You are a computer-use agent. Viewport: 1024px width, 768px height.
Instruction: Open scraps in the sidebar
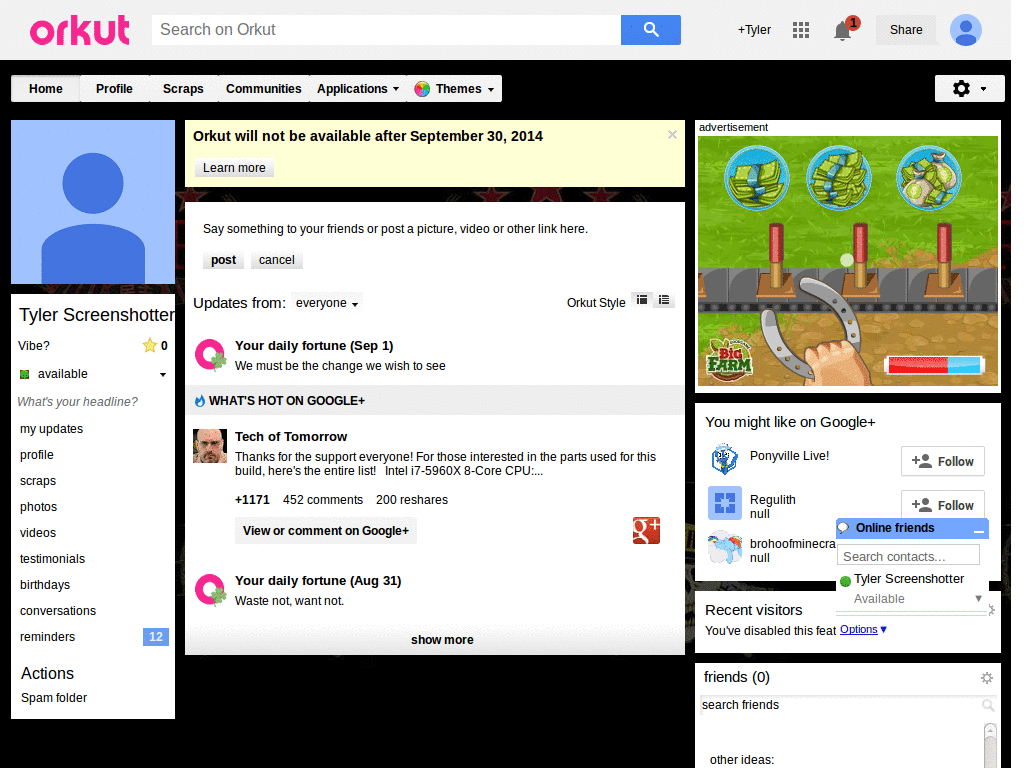tap(38, 481)
